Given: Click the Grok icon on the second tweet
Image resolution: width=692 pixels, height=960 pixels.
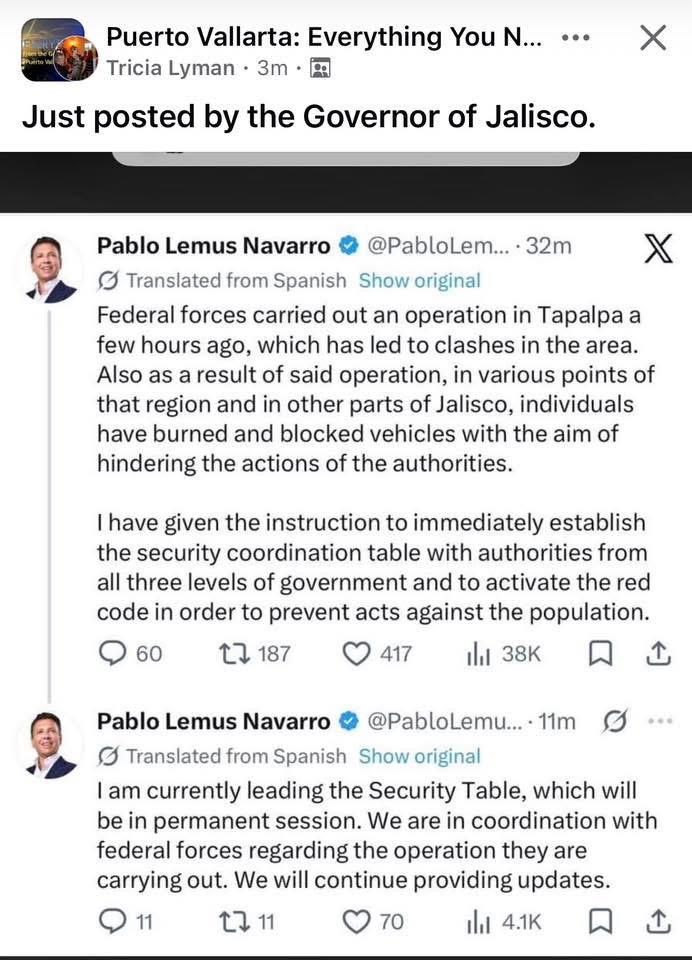Looking at the screenshot, I should (x=616, y=721).
